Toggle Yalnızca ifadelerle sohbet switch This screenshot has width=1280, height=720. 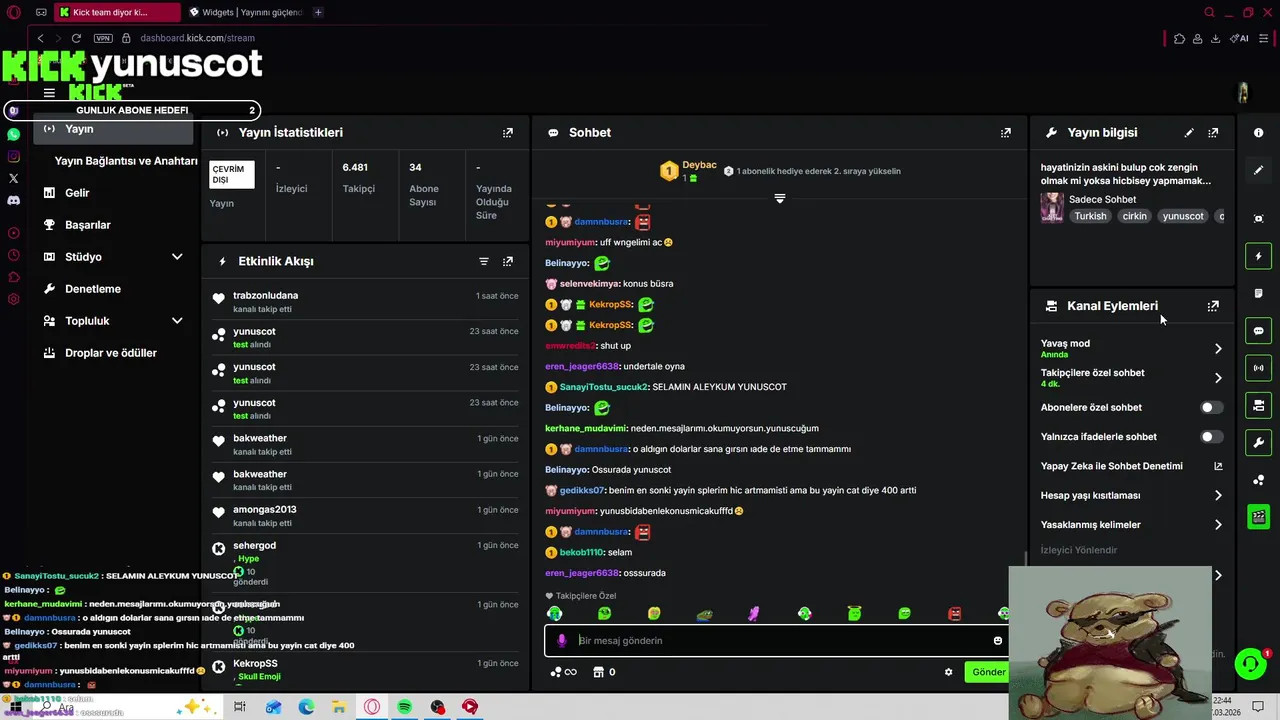(1211, 436)
